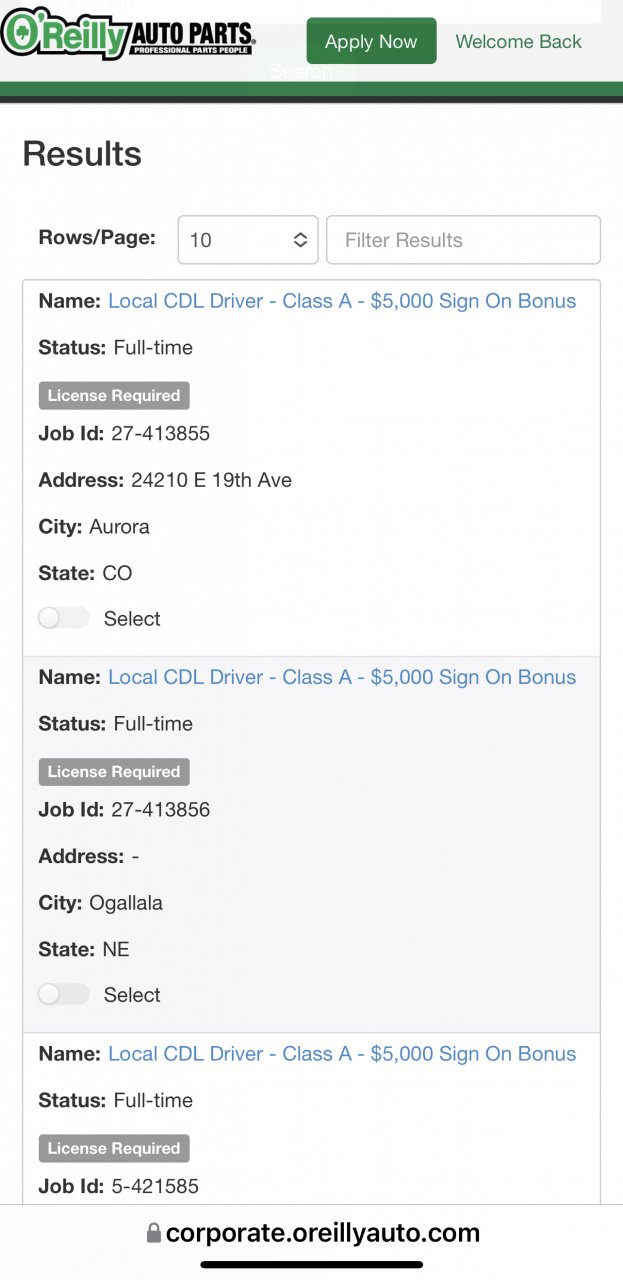The height and width of the screenshot is (1280, 623).
Task: Open the Rows/Page combo box showing 10
Action: point(248,240)
